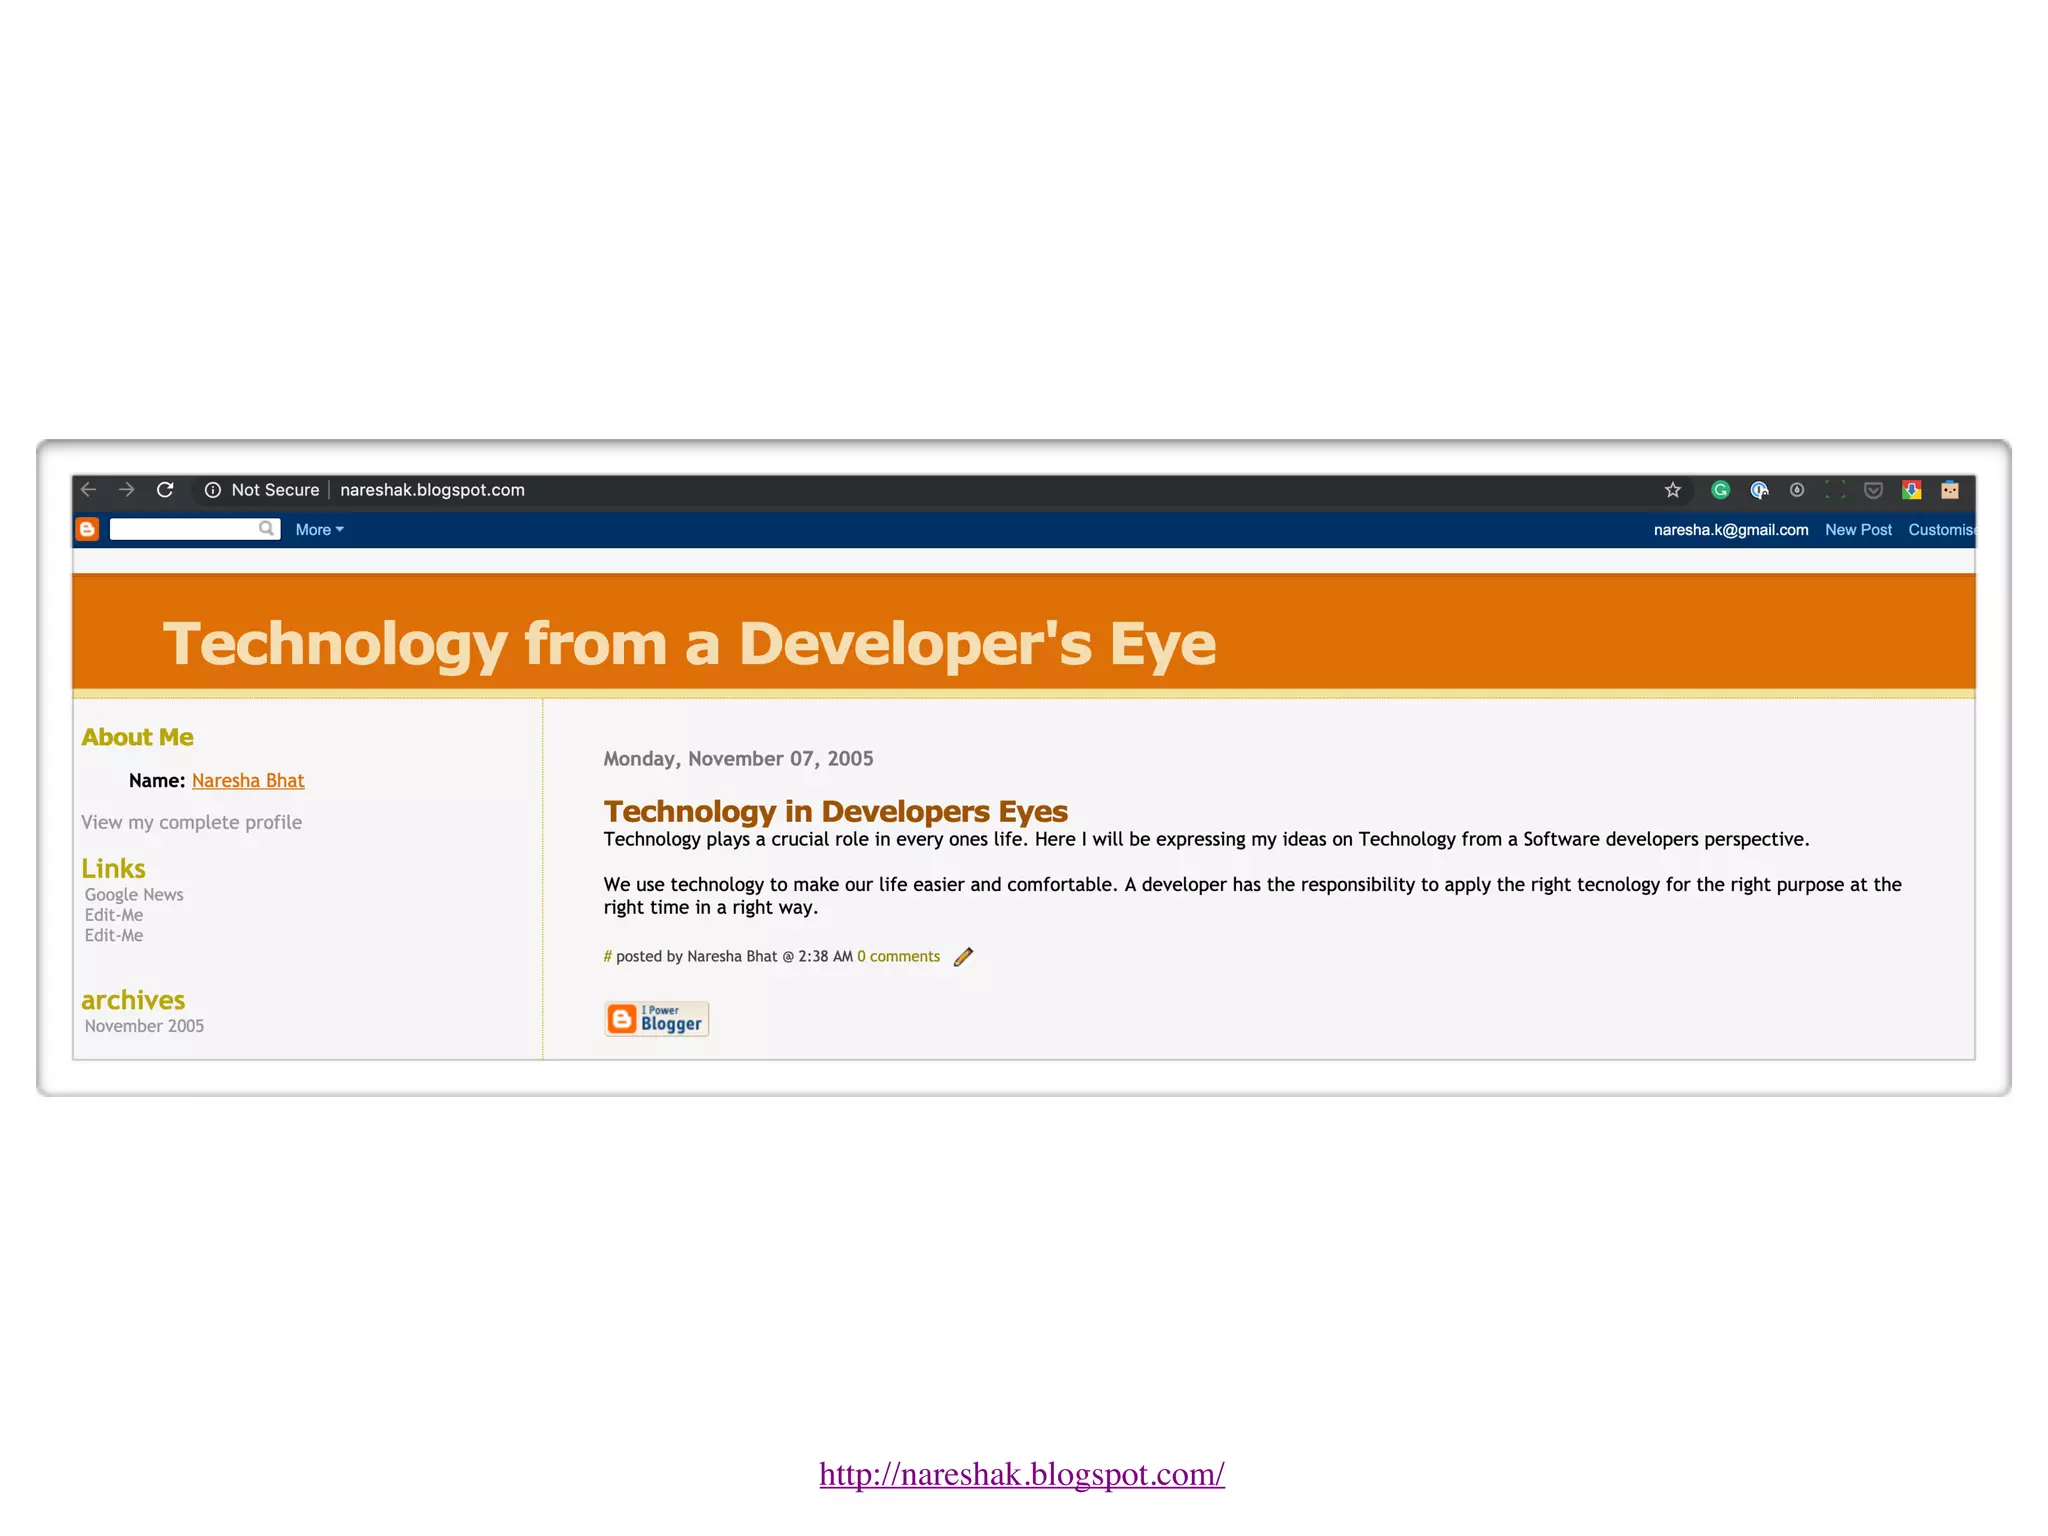2048x1536 pixels.
Task: Click the browser back arrow
Action: tap(88, 490)
